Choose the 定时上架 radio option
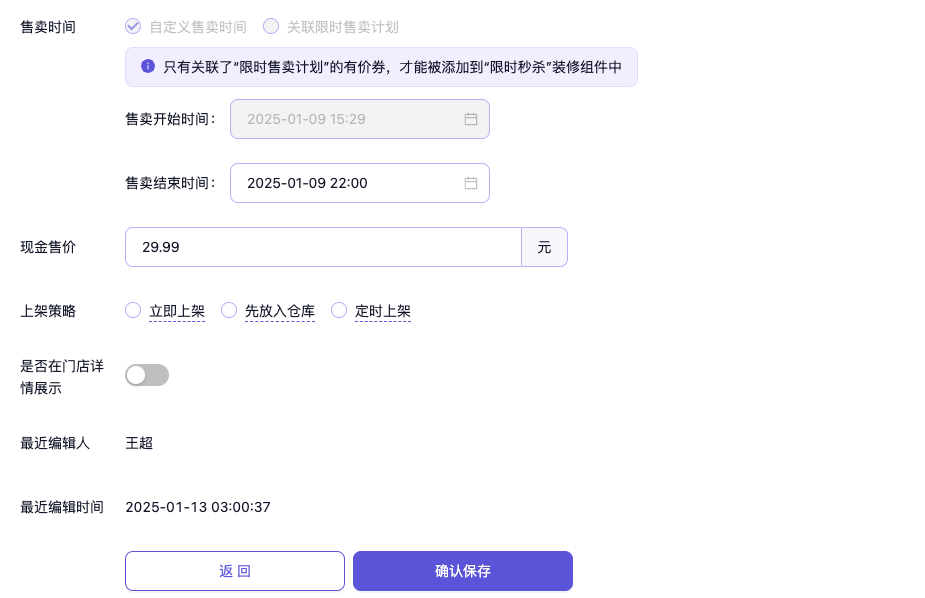The width and height of the screenshot is (925, 598). tap(339, 311)
